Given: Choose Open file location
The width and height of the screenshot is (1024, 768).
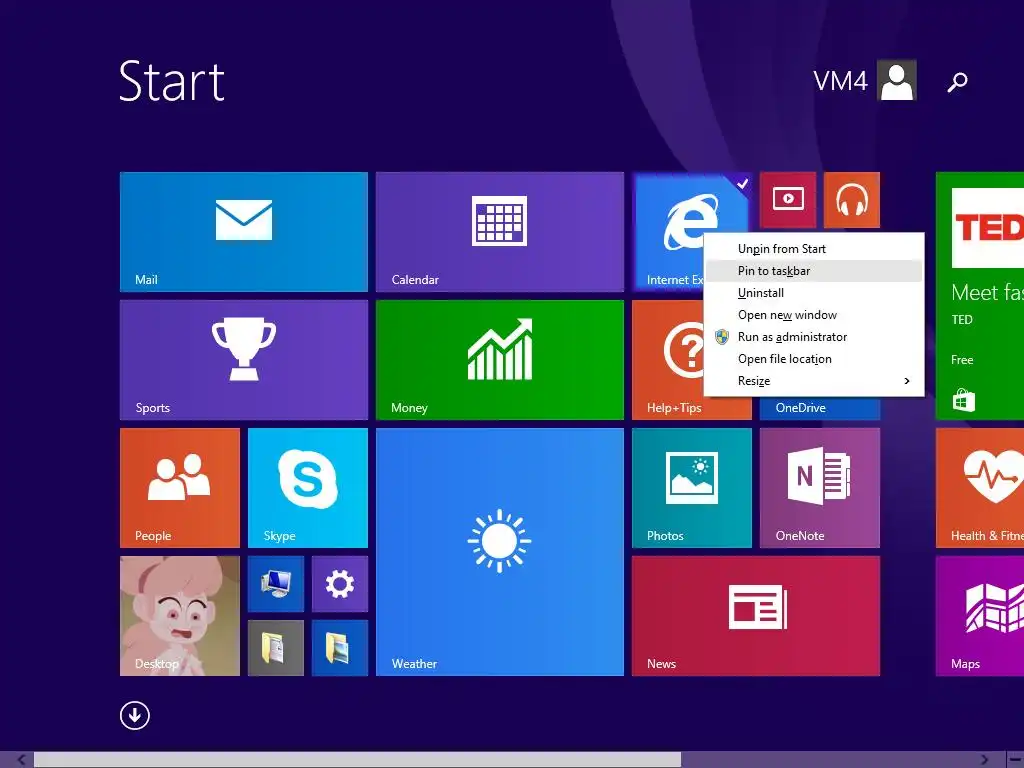Looking at the screenshot, I should point(814,359).
